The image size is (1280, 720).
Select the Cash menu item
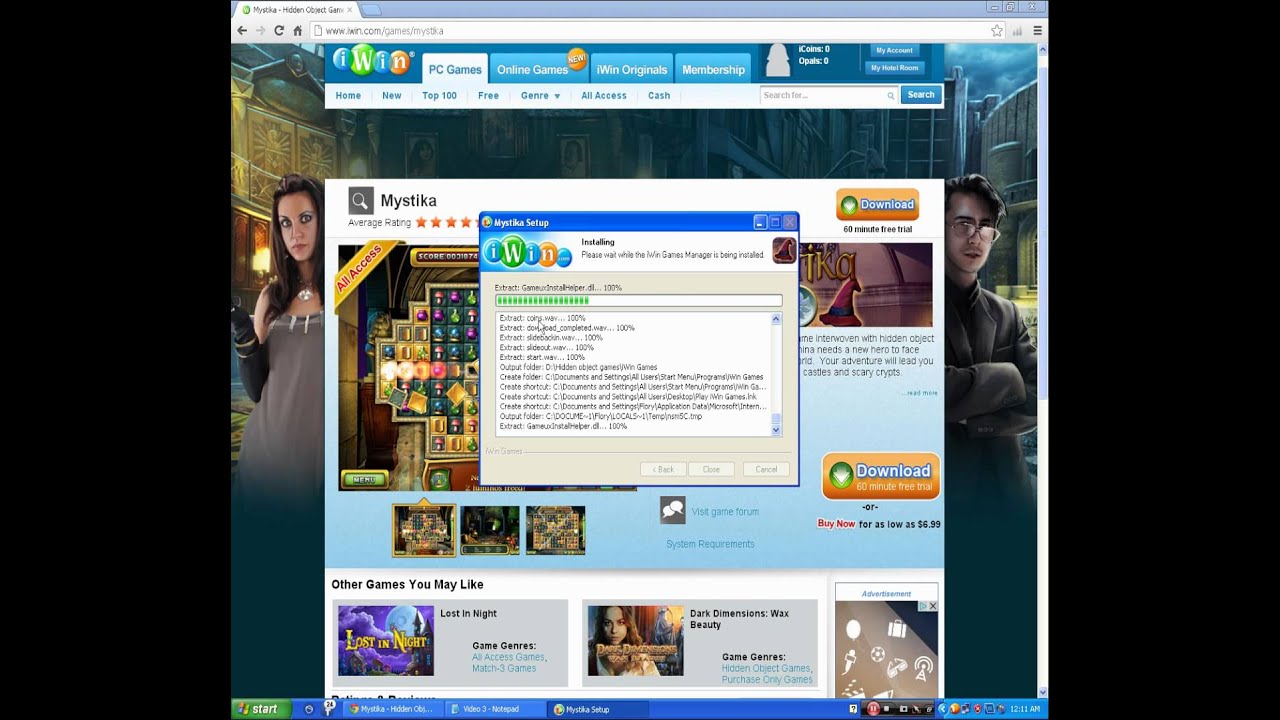[659, 96]
